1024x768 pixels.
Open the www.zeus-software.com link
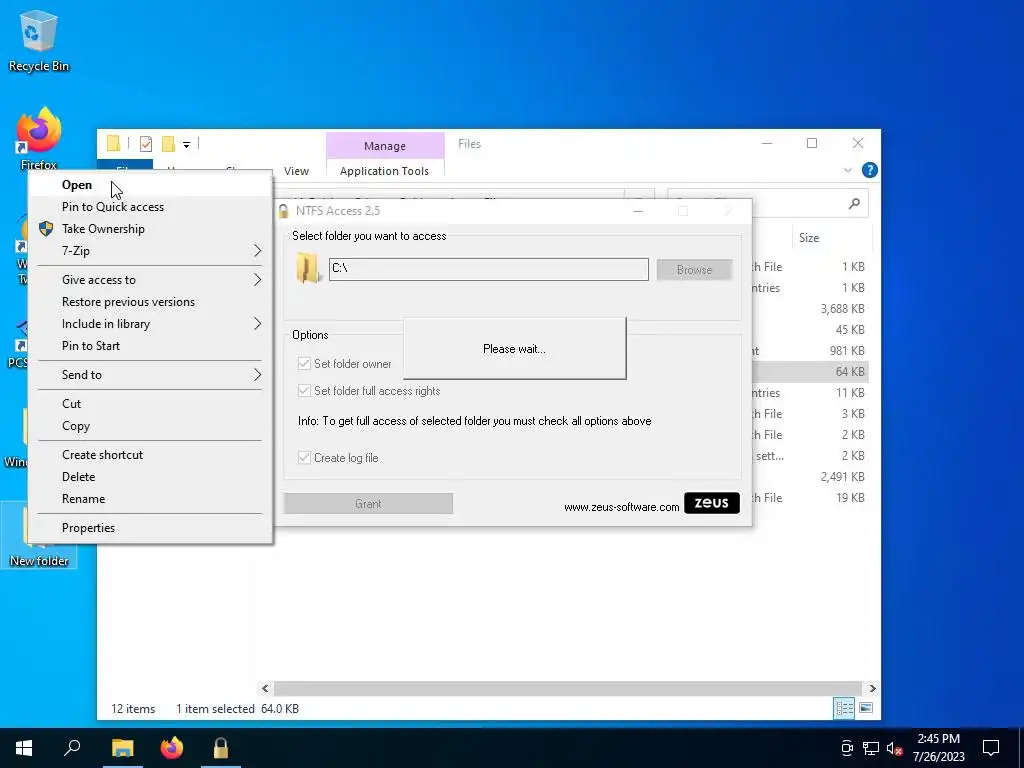coord(621,507)
